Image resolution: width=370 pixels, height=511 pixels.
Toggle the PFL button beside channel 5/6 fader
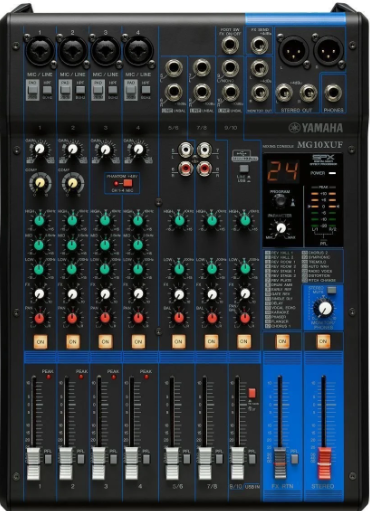click(187, 459)
